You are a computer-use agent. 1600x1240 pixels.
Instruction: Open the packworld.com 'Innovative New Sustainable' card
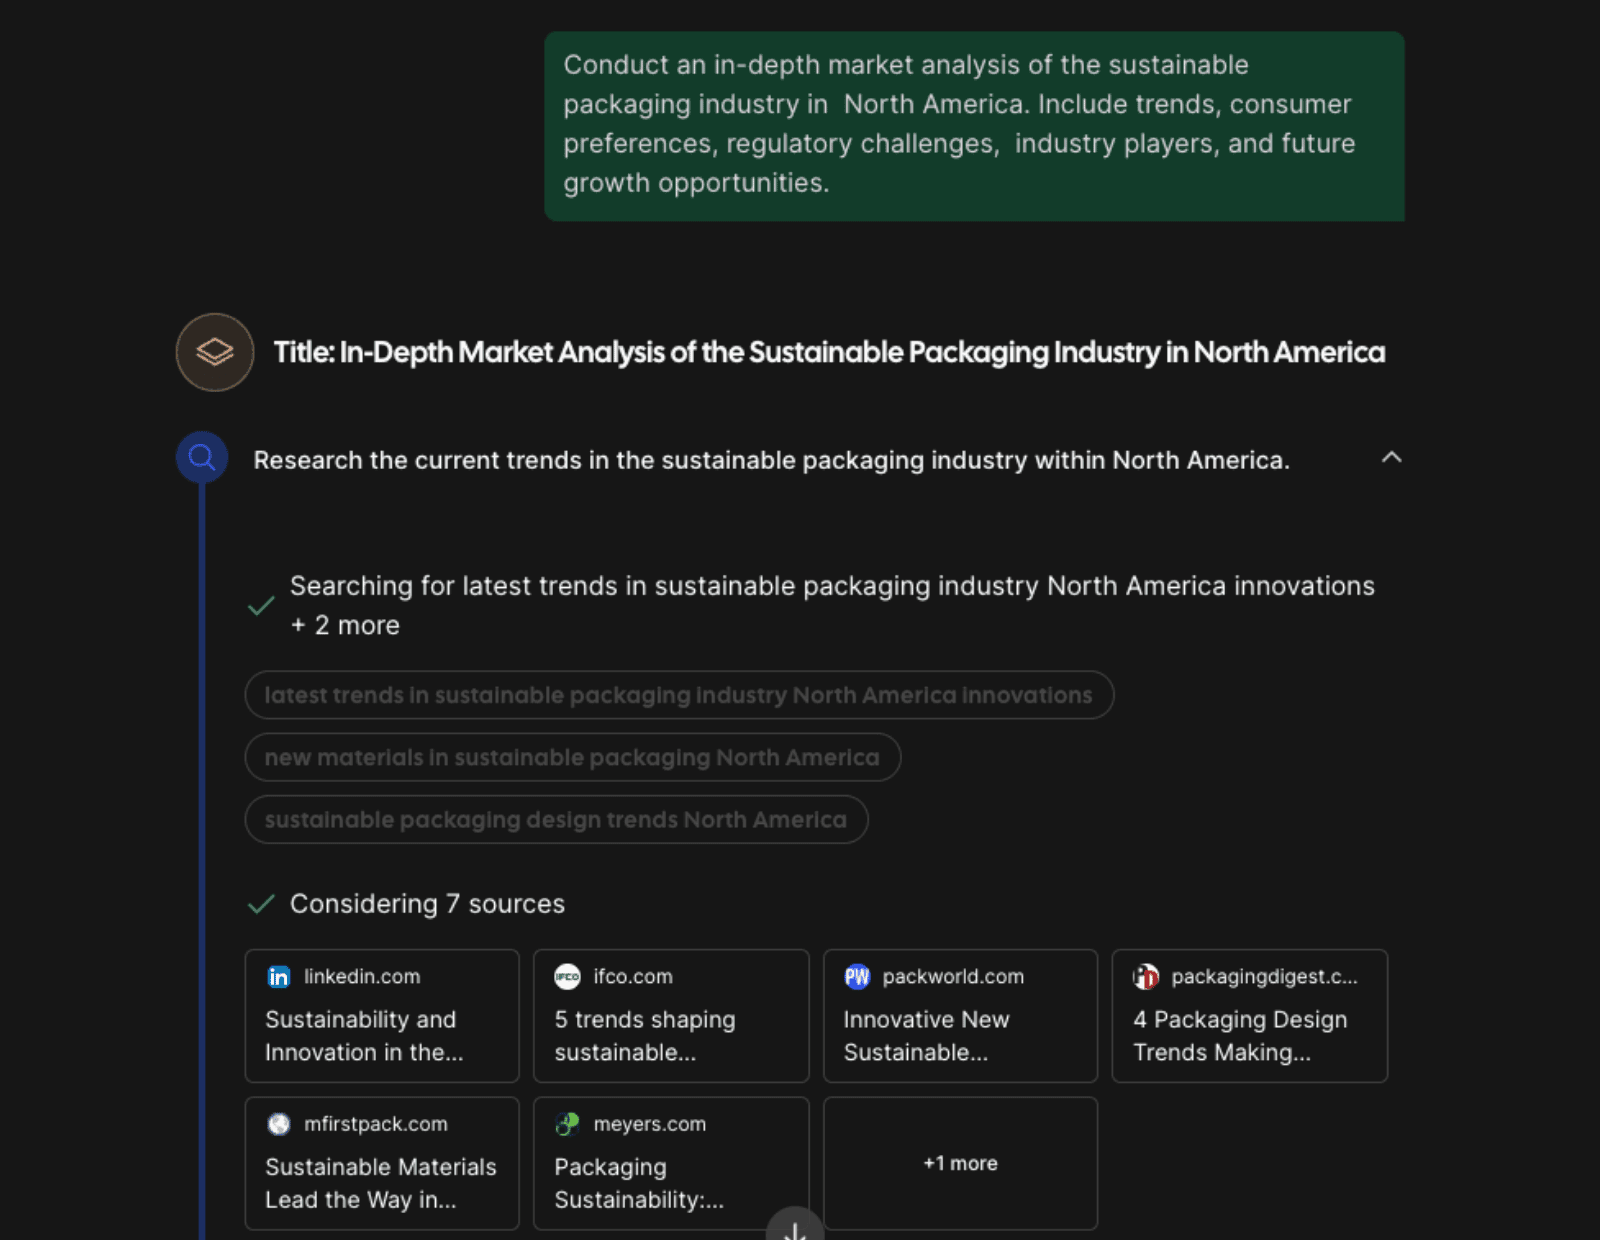[960, 1015]
